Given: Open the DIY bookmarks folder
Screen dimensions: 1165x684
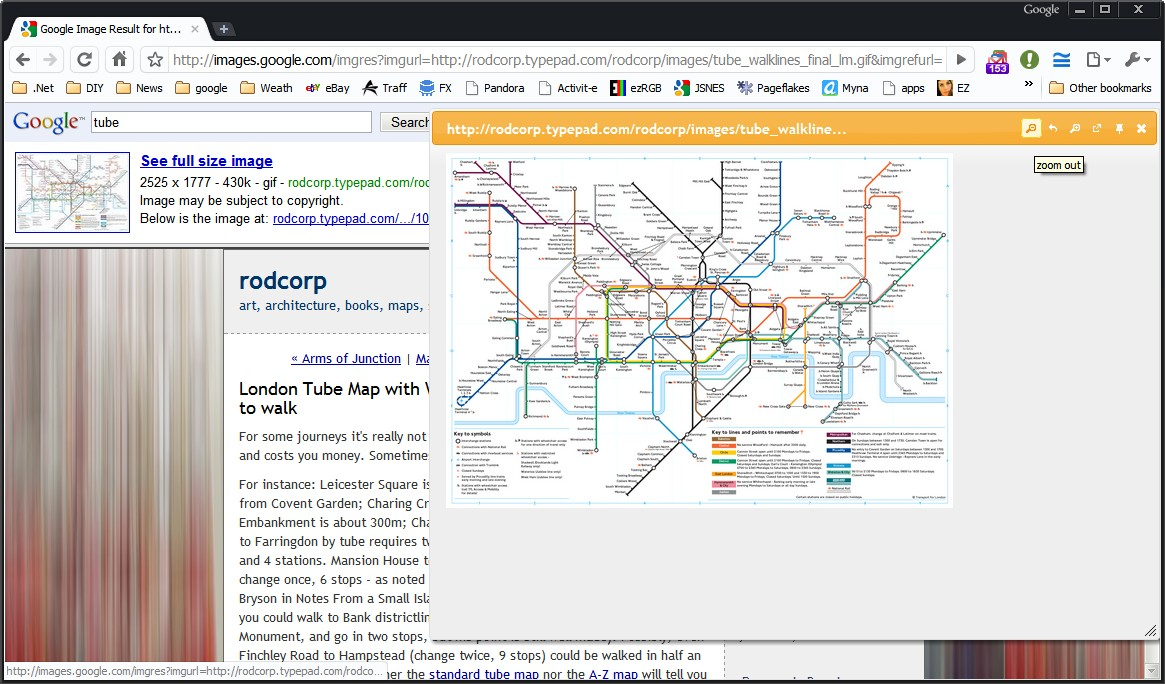Looking at the screenshot, I should (85, 88).
